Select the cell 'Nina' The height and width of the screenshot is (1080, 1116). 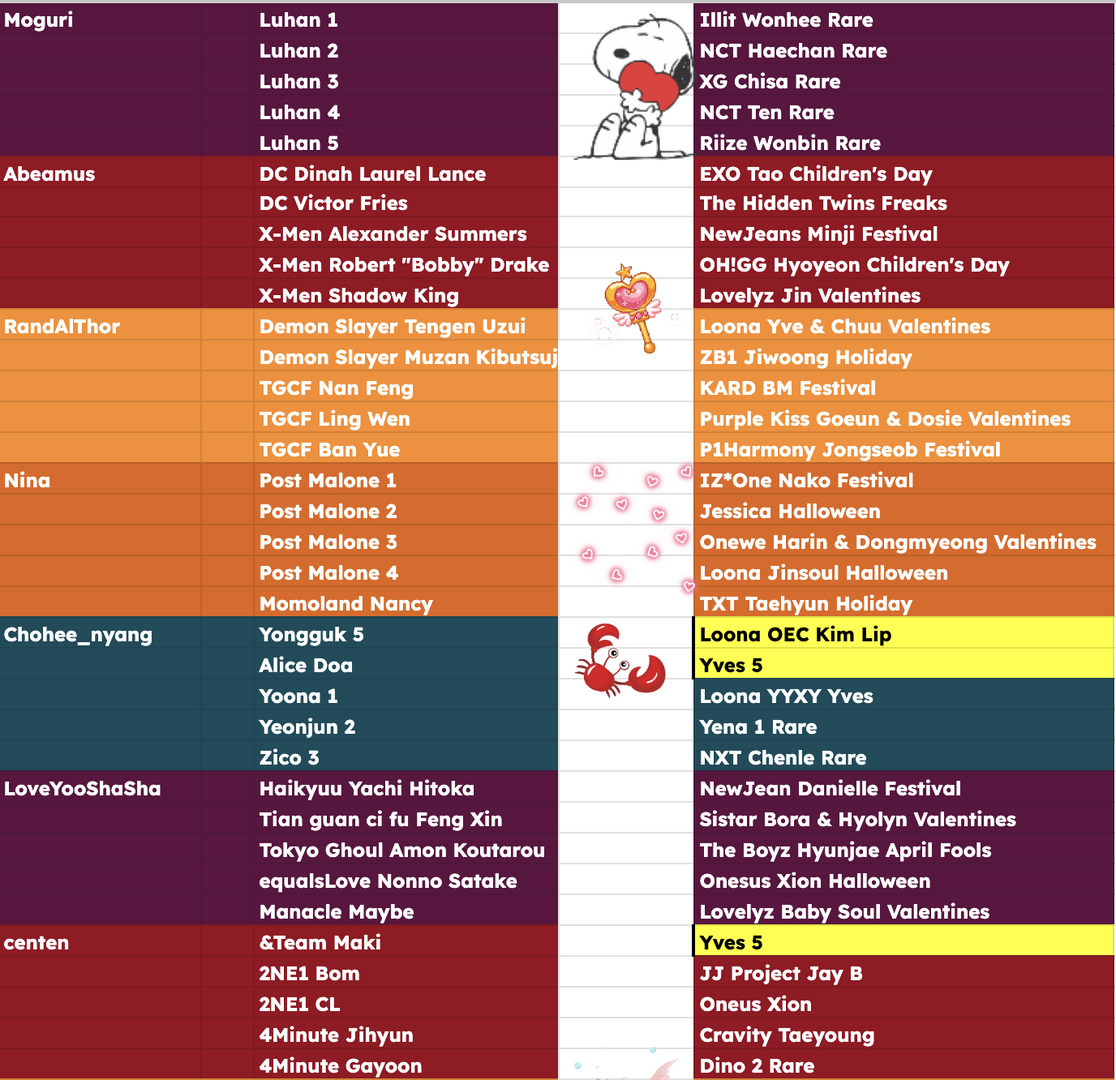click(100, 480)
